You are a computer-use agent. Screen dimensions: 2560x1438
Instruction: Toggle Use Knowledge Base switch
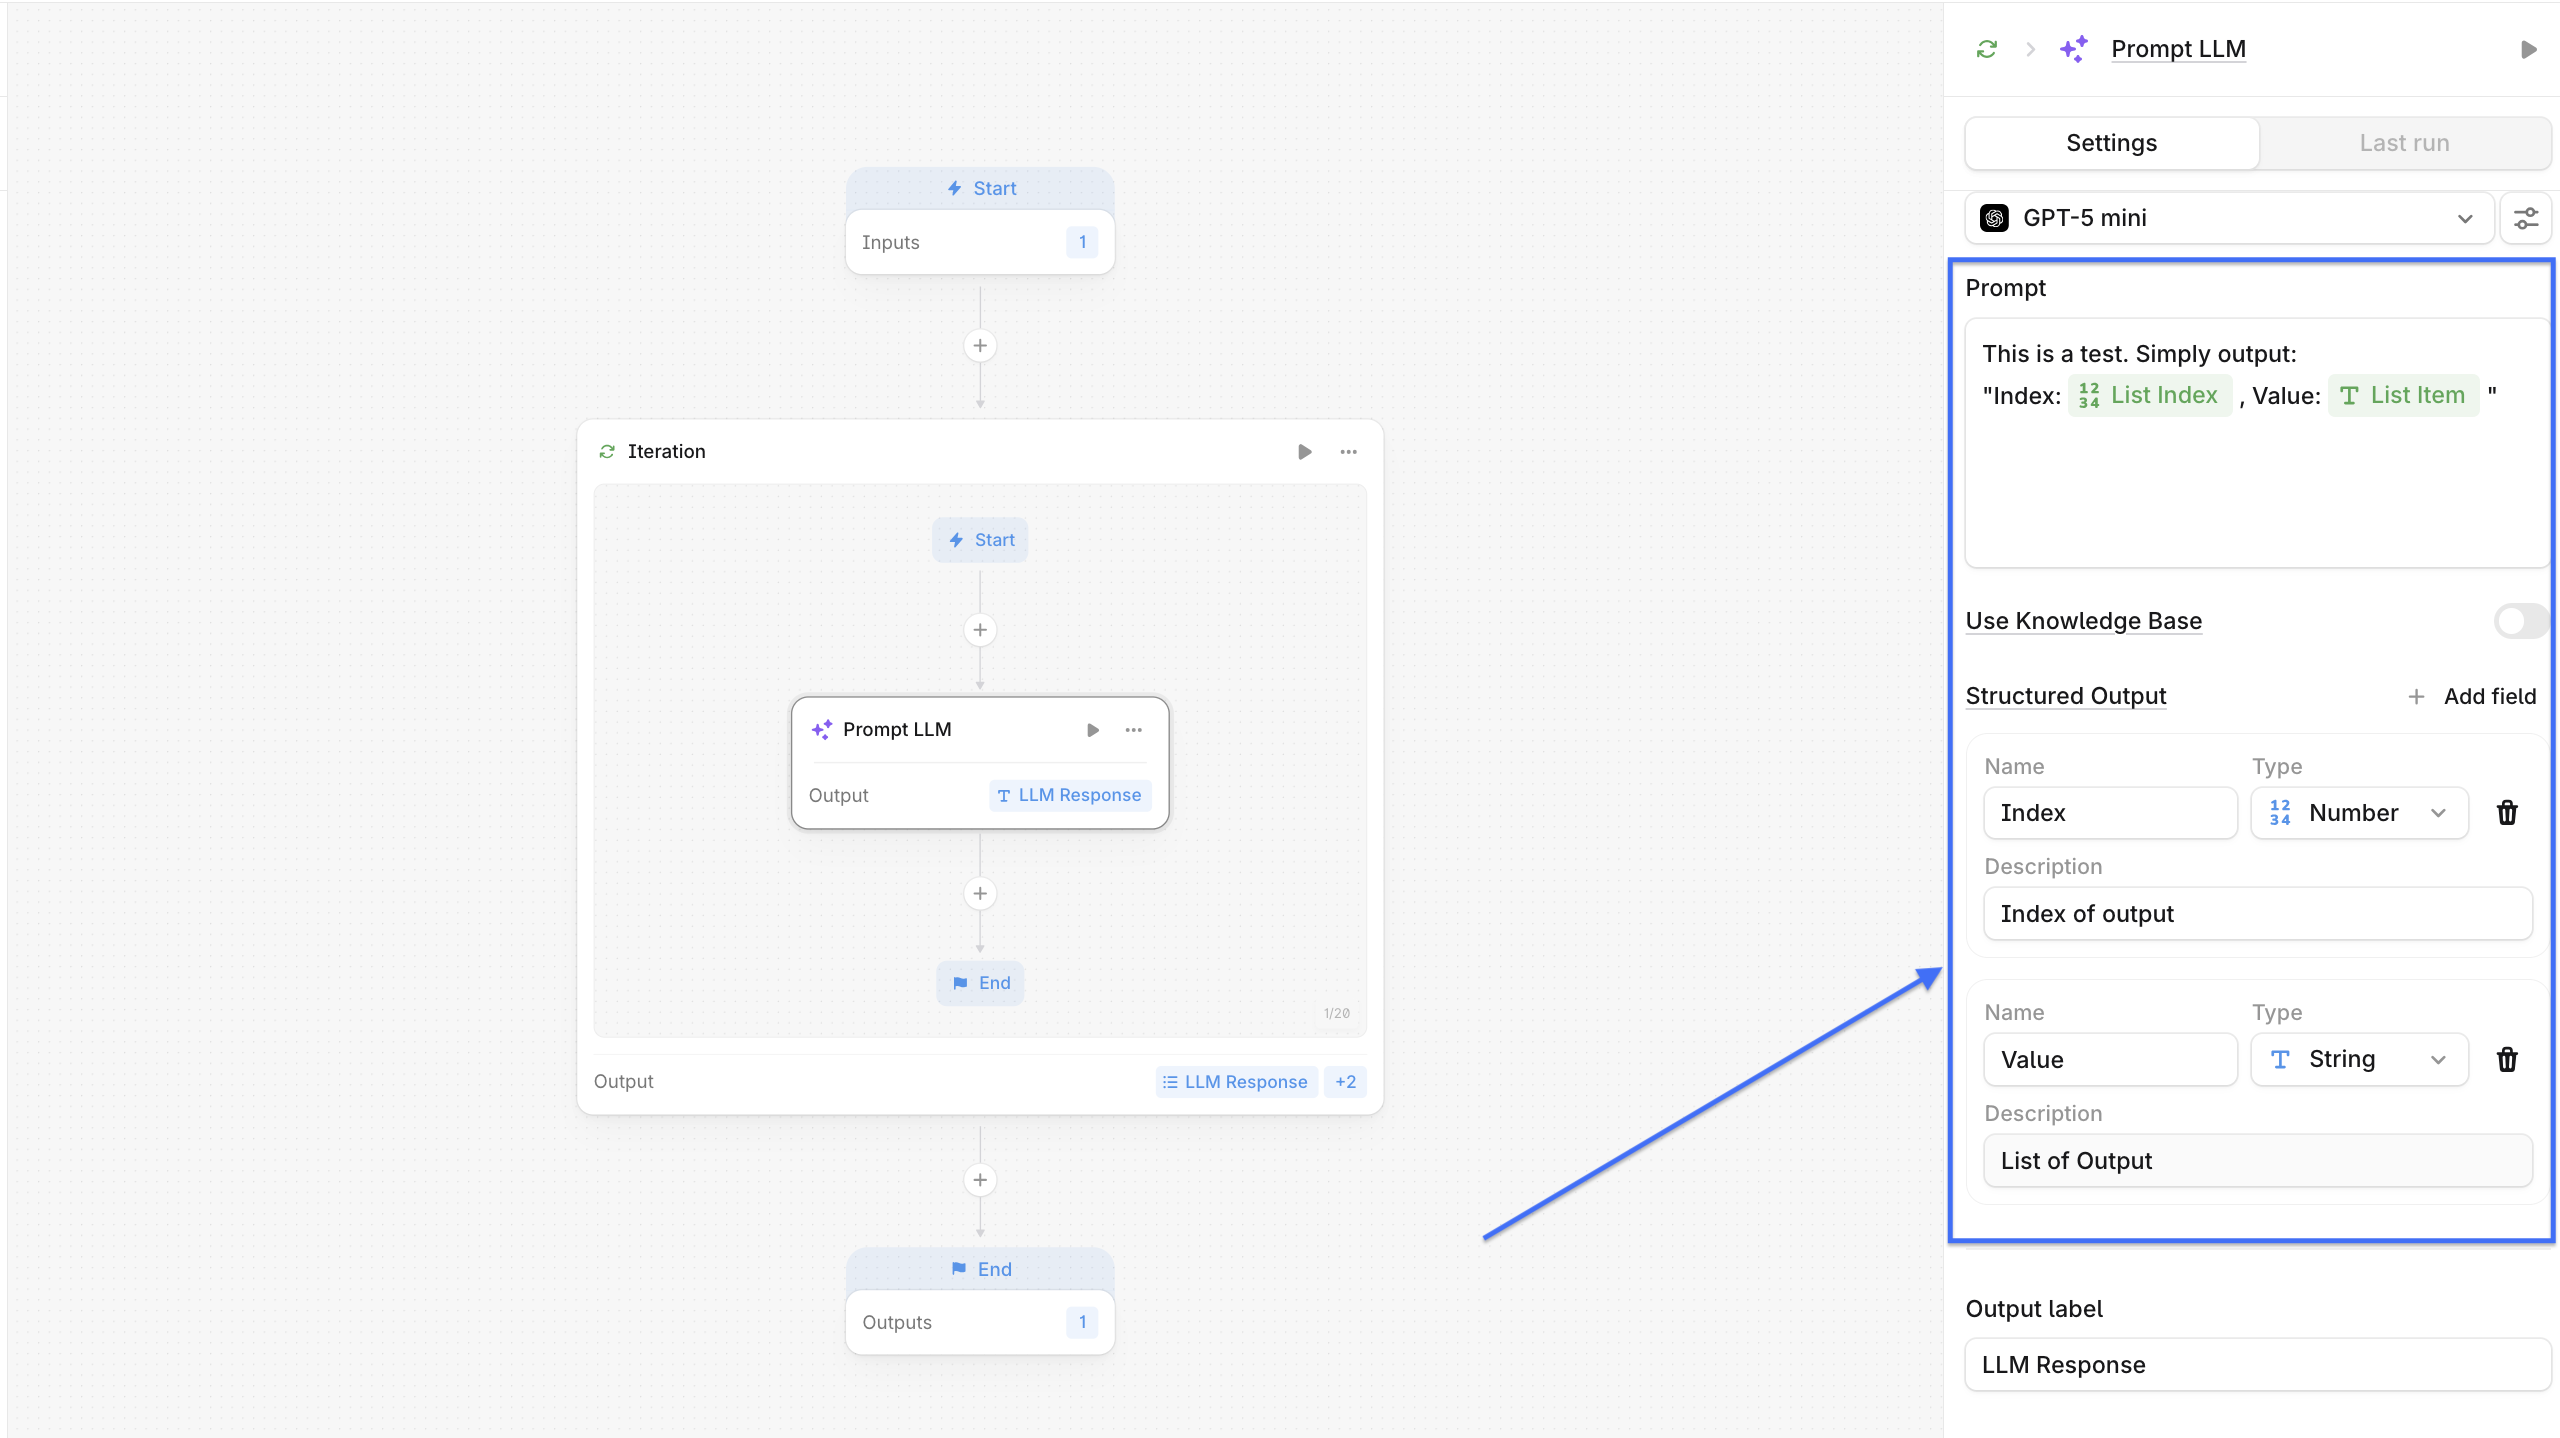pyautogui.click(x=2520, y=621)
